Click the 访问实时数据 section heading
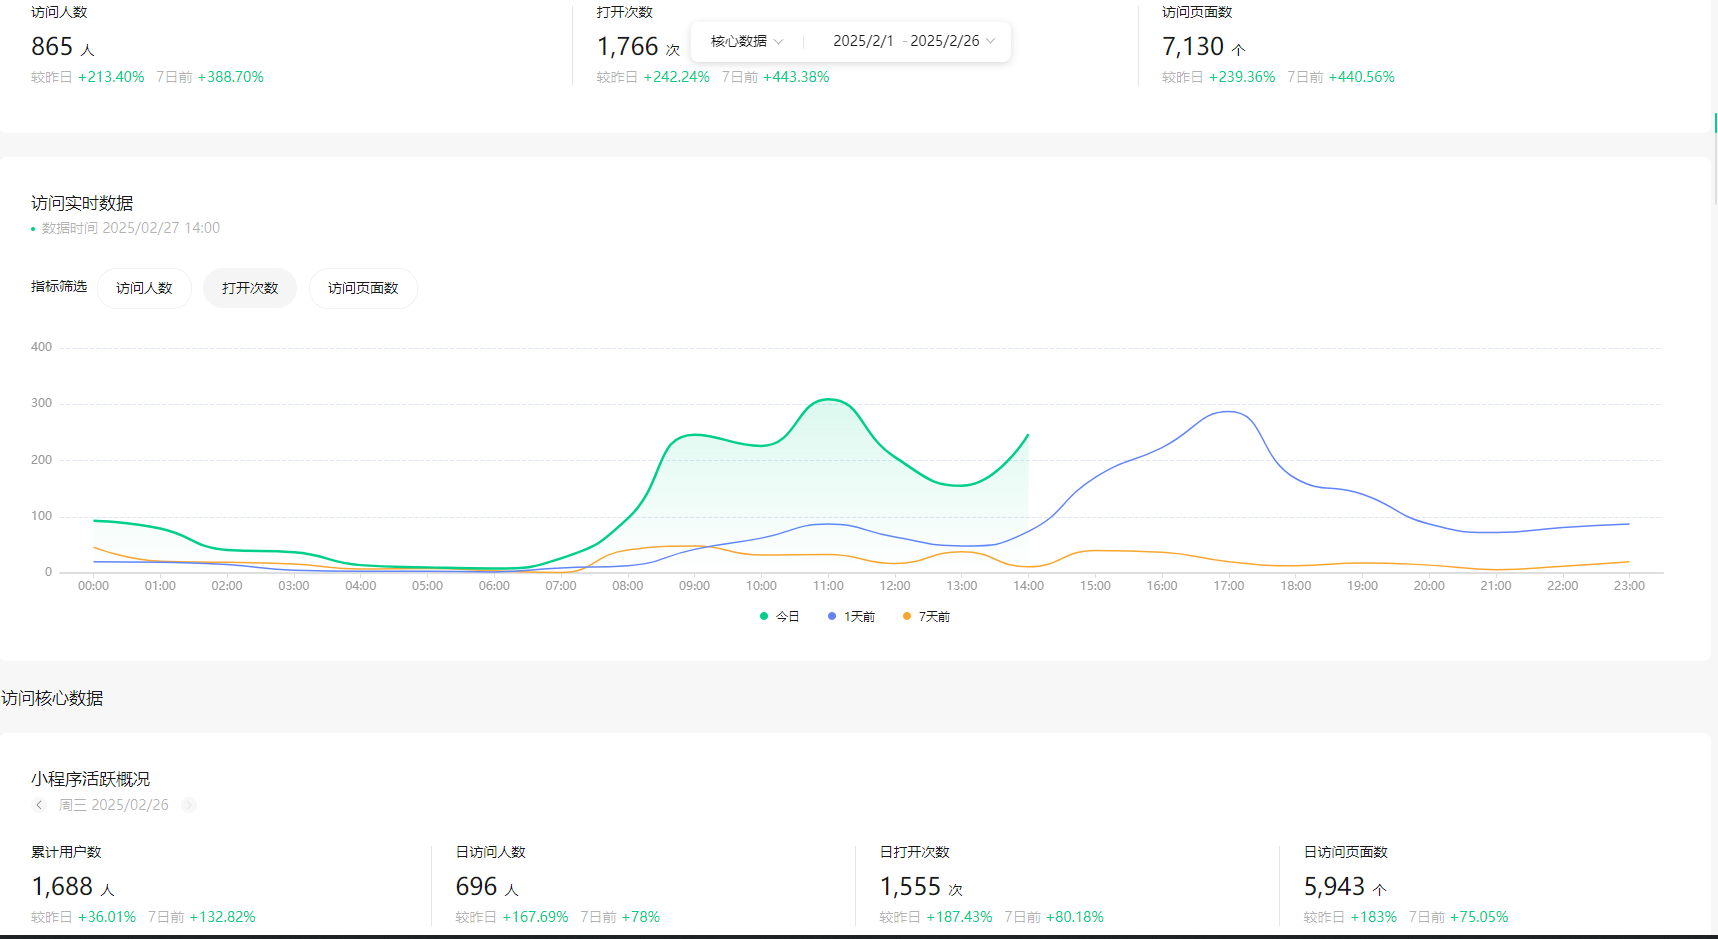 pos(82,203)
